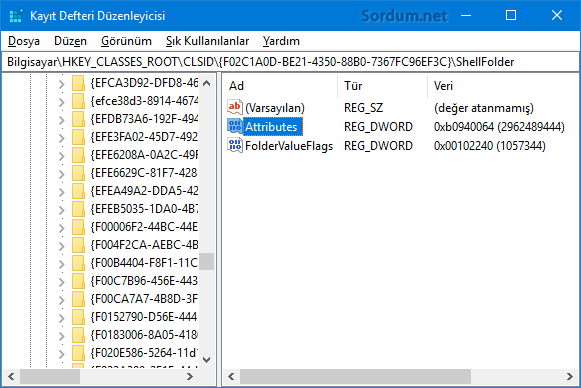The image size is (581, 388).
Task: Select the (Varsayılan) string value icon
Action: pos(235,107)
